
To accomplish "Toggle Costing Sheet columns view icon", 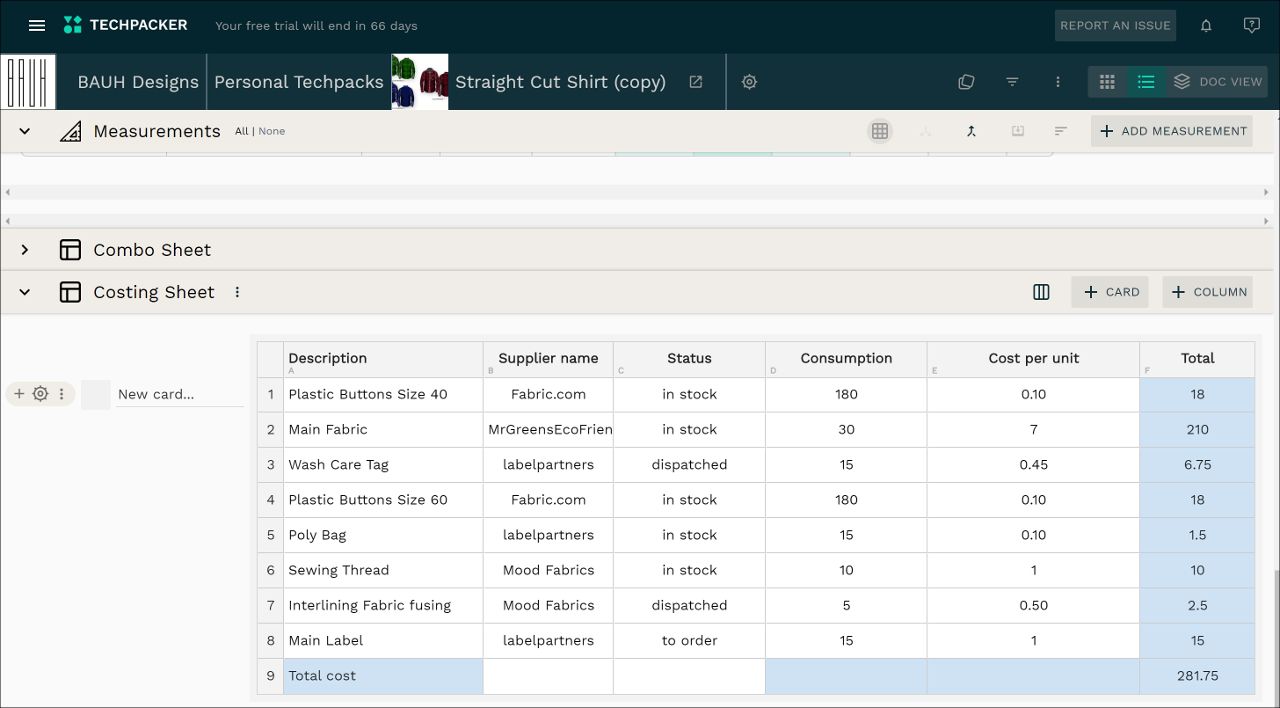I will pos(1041,292).
